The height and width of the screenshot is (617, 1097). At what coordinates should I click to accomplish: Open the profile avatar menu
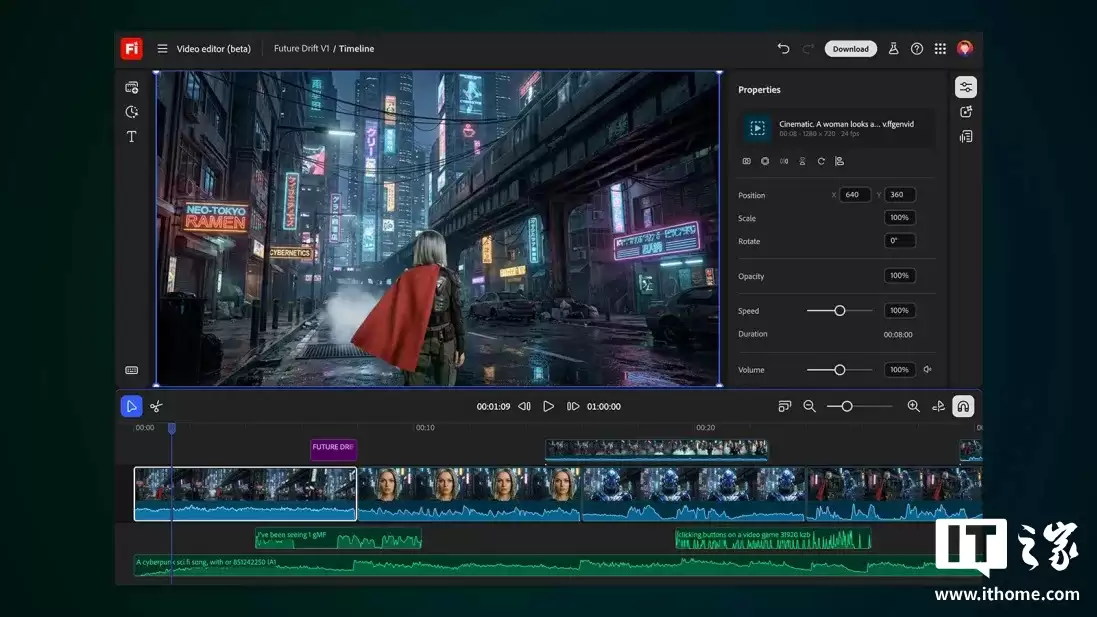pos(964,48)
